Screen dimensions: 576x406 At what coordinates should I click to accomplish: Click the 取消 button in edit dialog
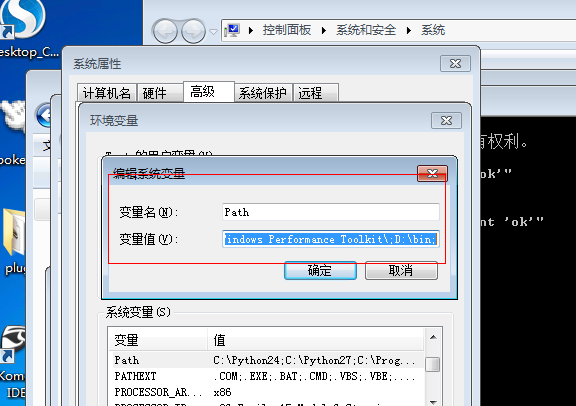tap(401, 270)
